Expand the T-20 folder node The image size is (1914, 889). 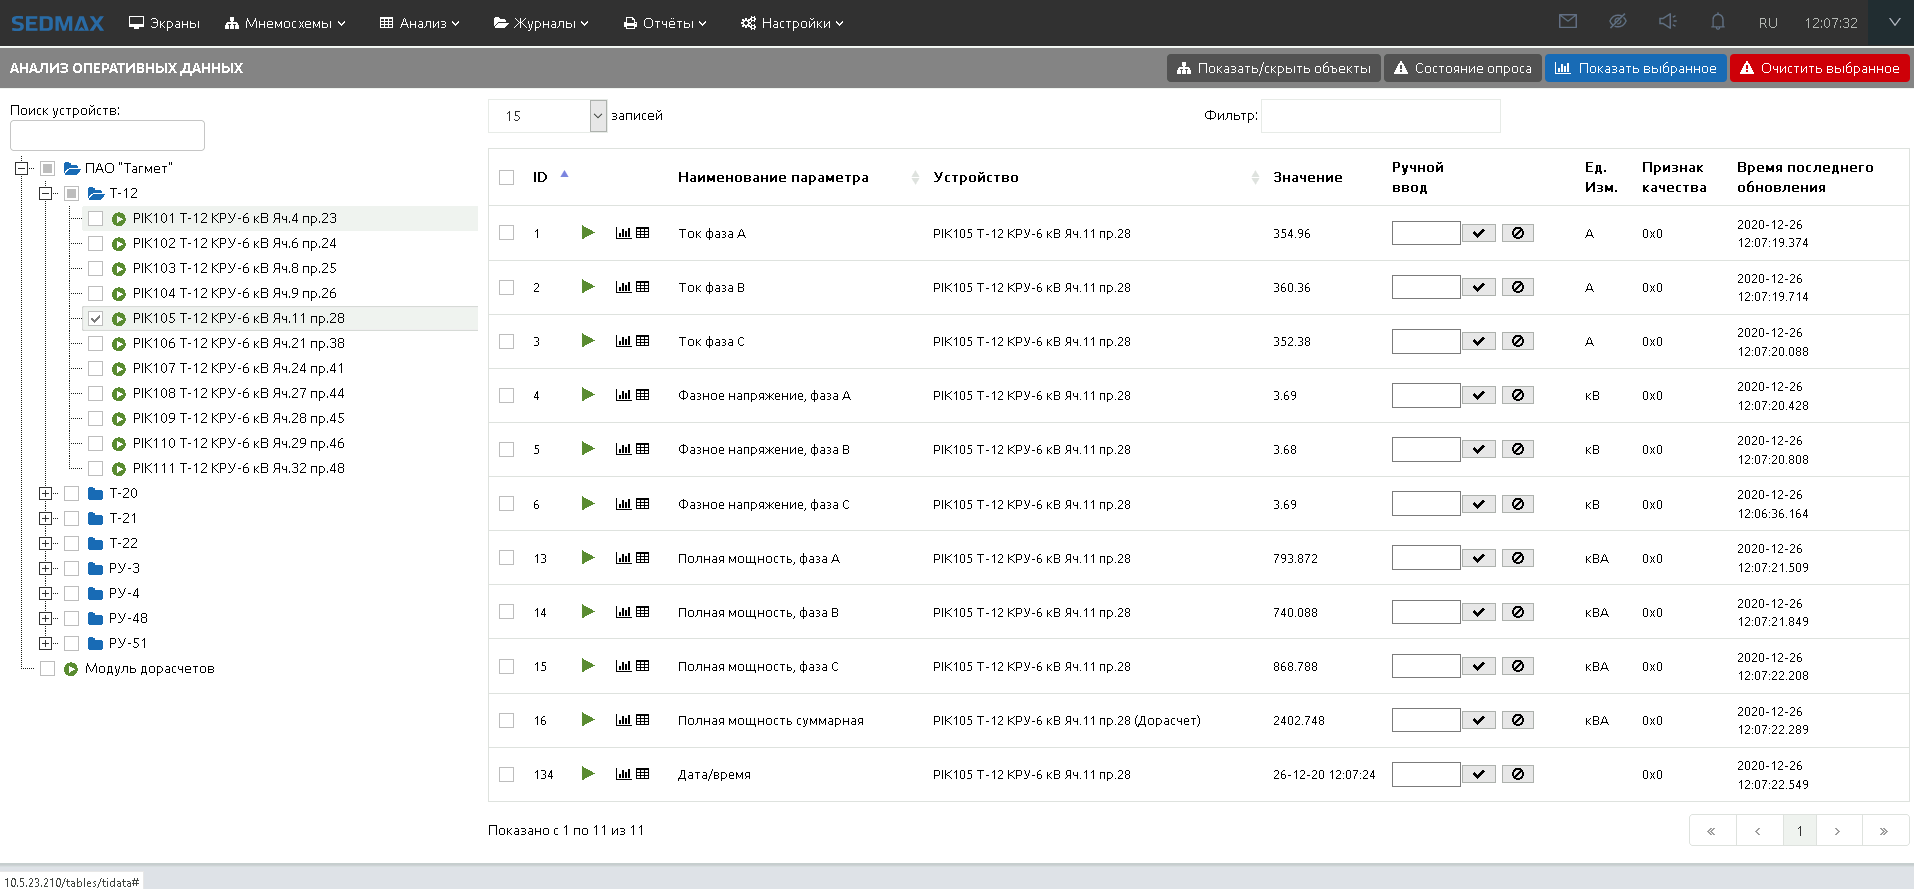[45, 493]
